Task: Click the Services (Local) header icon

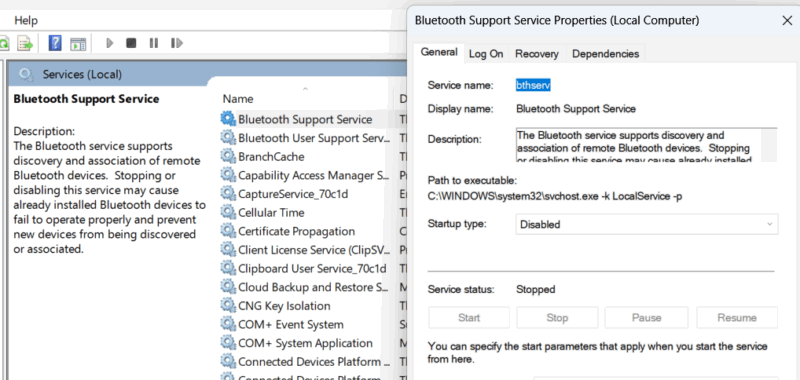Action: [26, 75]
